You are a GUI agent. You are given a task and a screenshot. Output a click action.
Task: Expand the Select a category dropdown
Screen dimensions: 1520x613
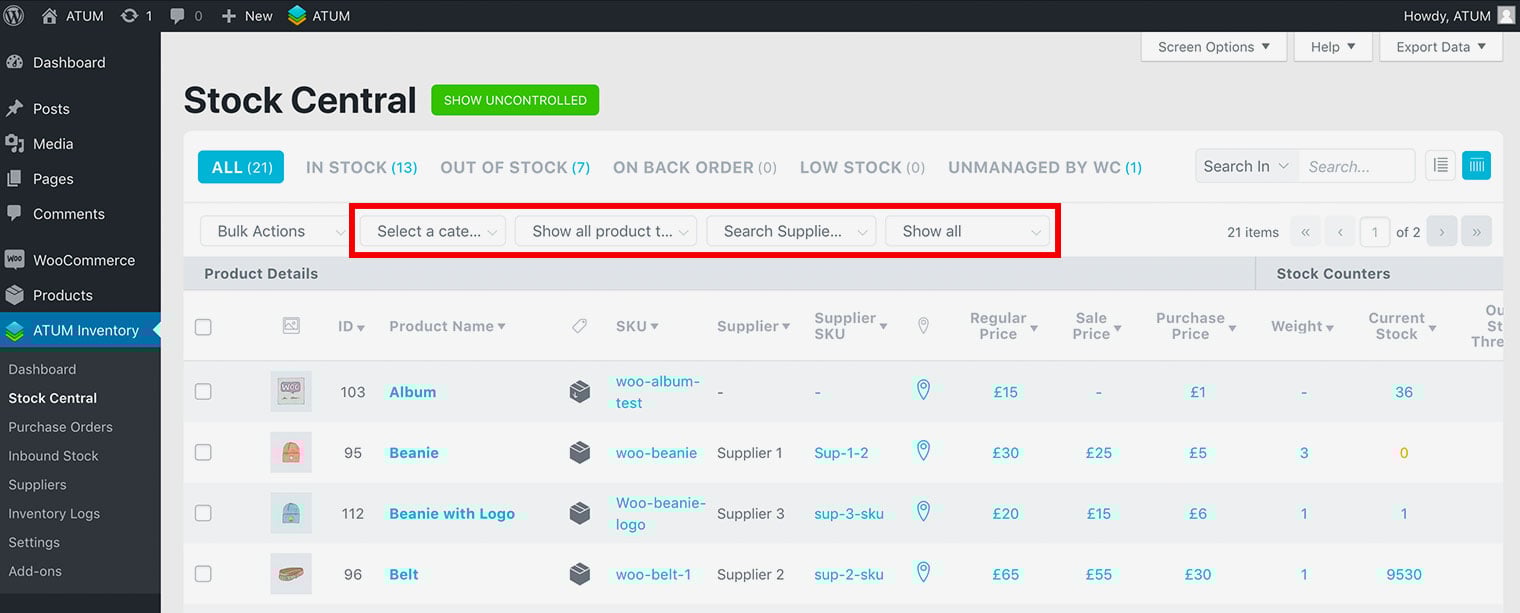click(x=432, y=231)
